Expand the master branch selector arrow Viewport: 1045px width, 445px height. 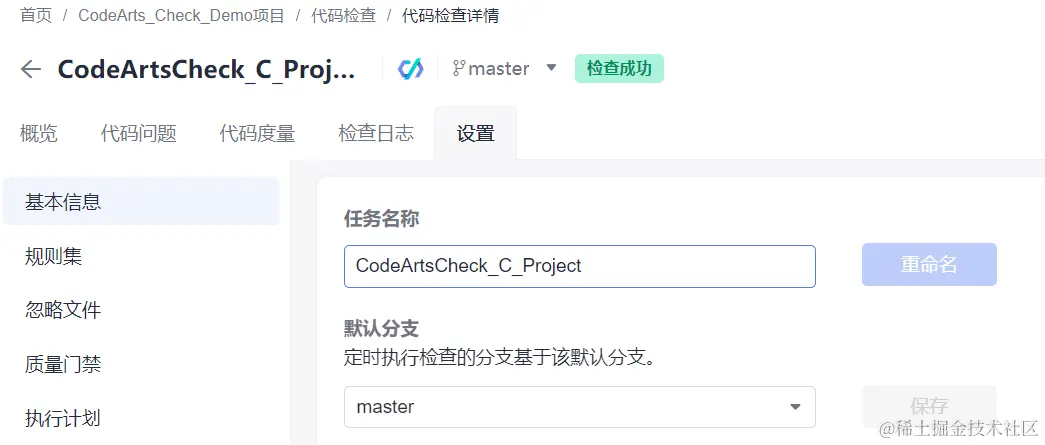551,67
